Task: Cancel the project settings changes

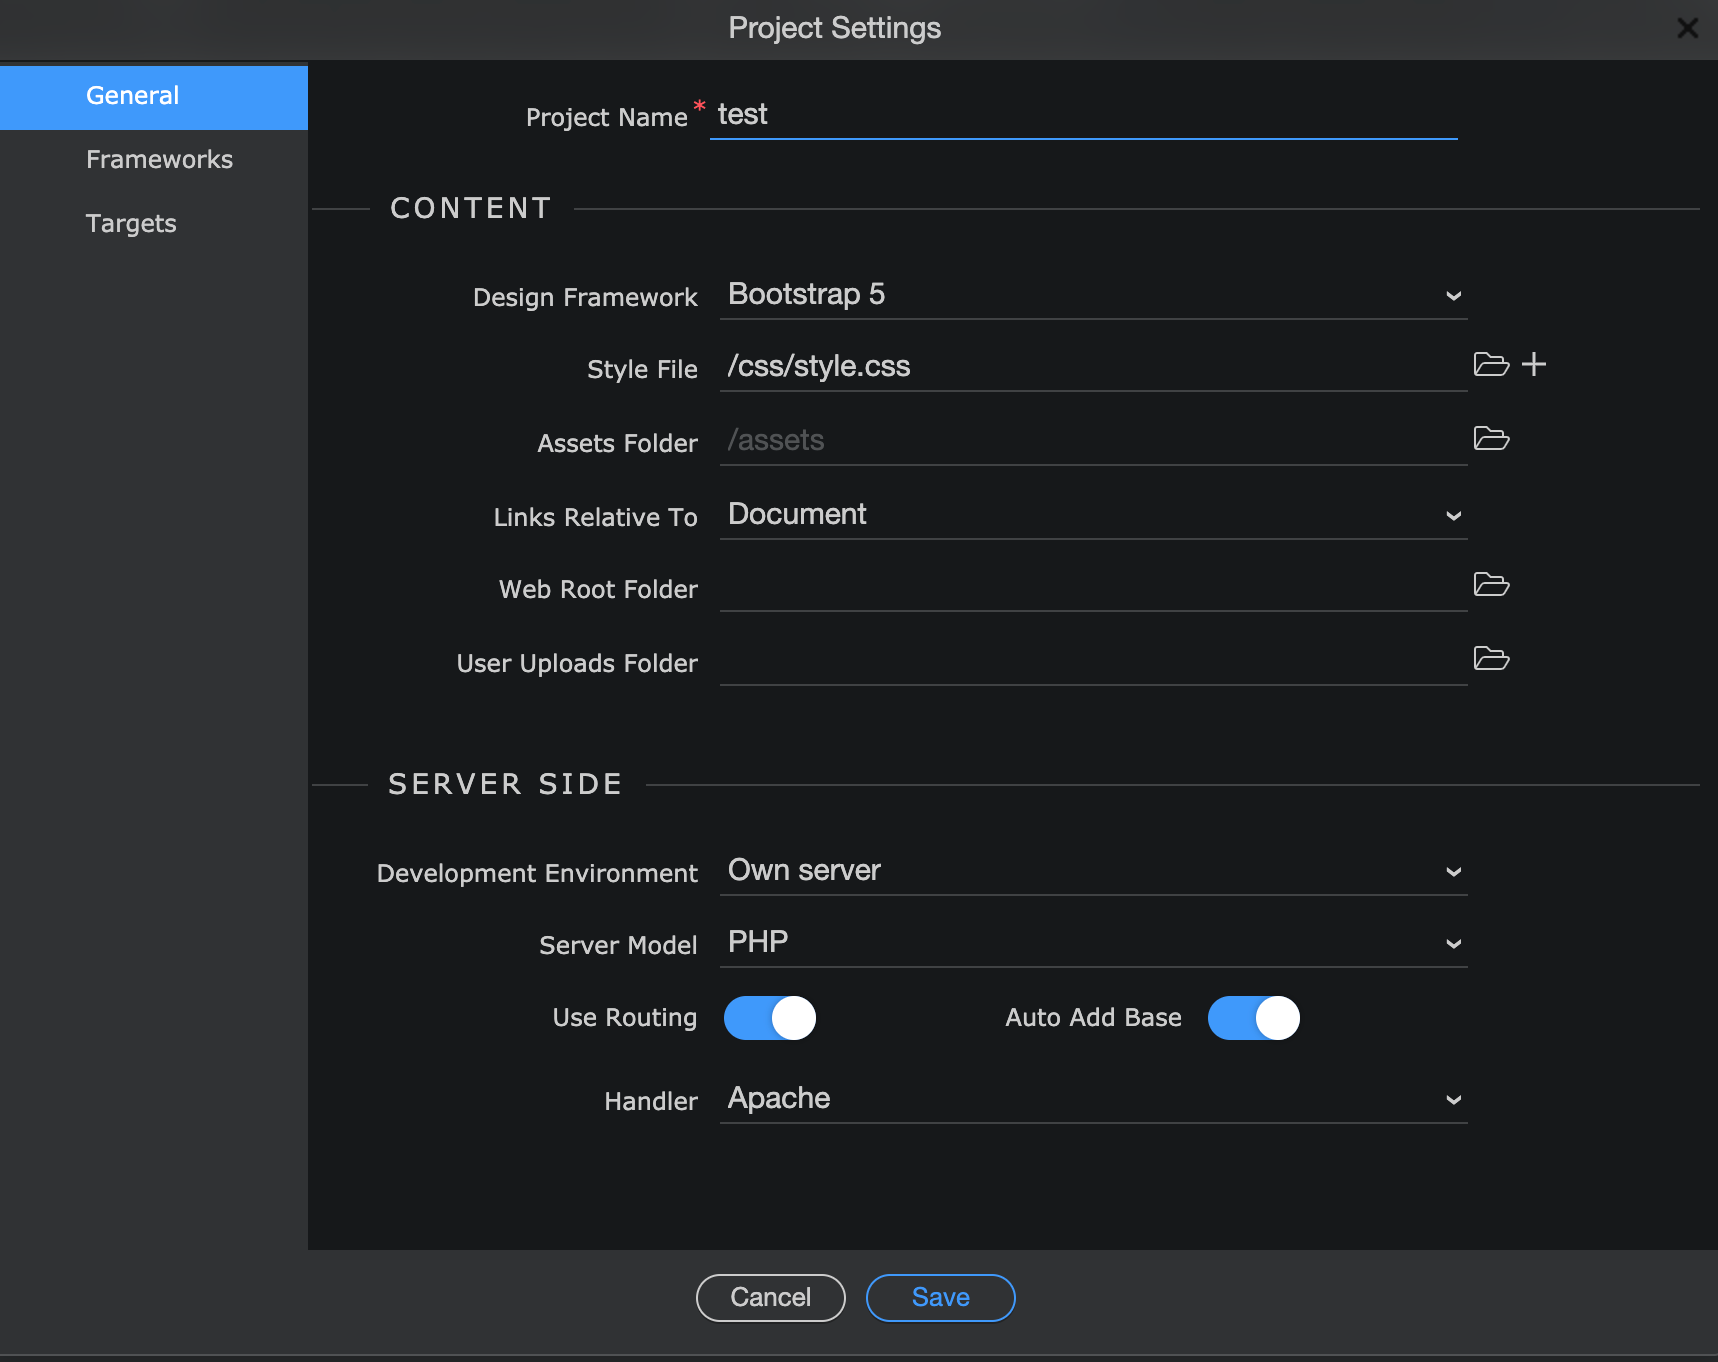Action: [x=771, y=1298]
